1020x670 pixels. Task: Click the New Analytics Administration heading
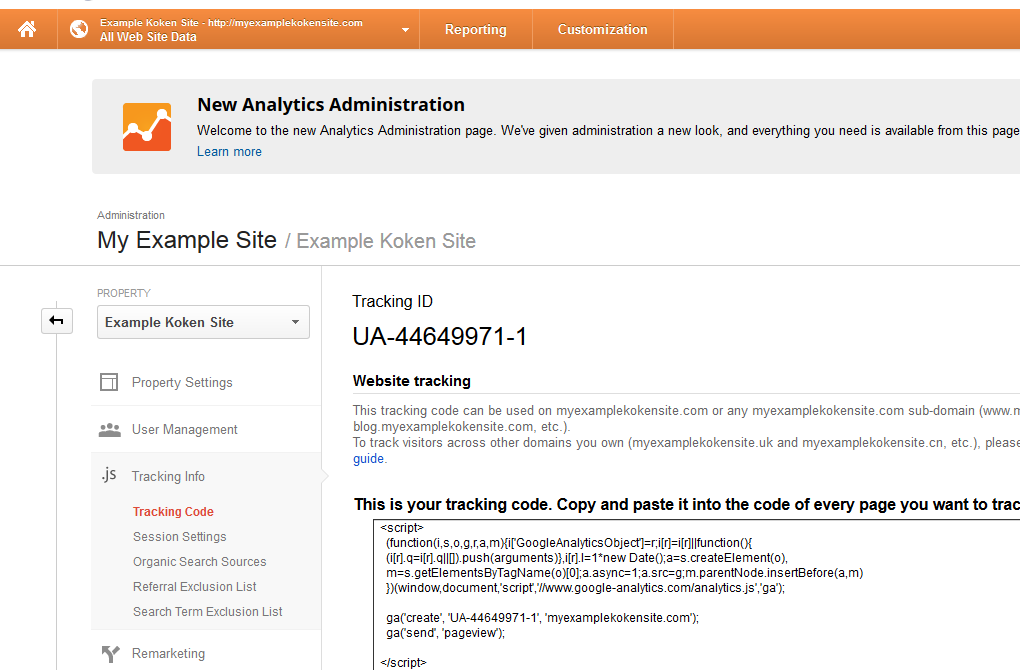tap(331, 105)
